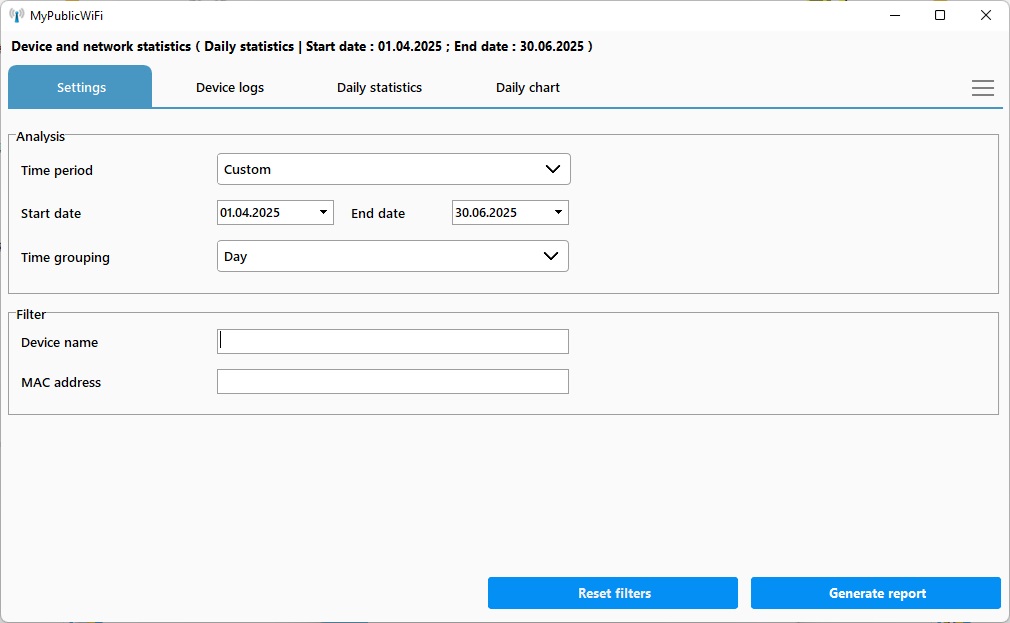Go to the Daily statistics tab
This screenshot has height=623, width=1010.
coord(379,88)
